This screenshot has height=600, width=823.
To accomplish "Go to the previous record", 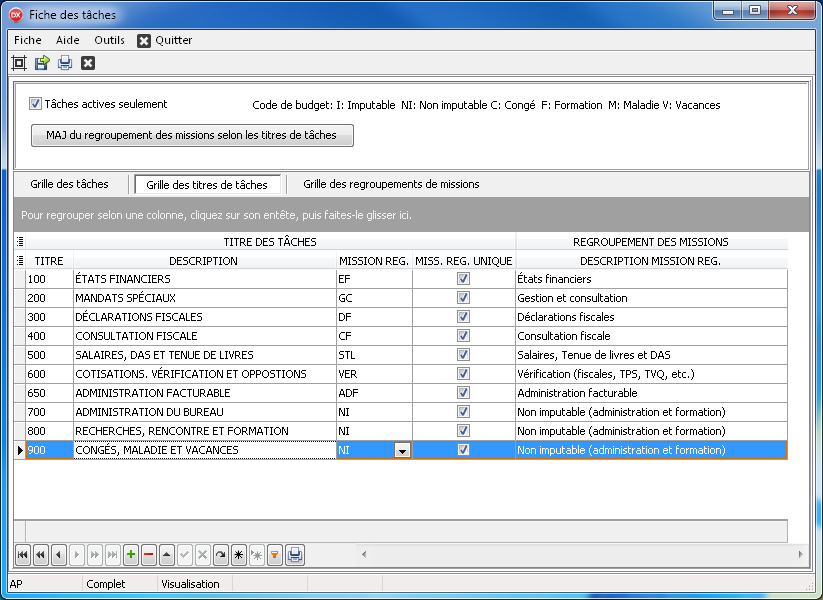I will coord(59,555).
